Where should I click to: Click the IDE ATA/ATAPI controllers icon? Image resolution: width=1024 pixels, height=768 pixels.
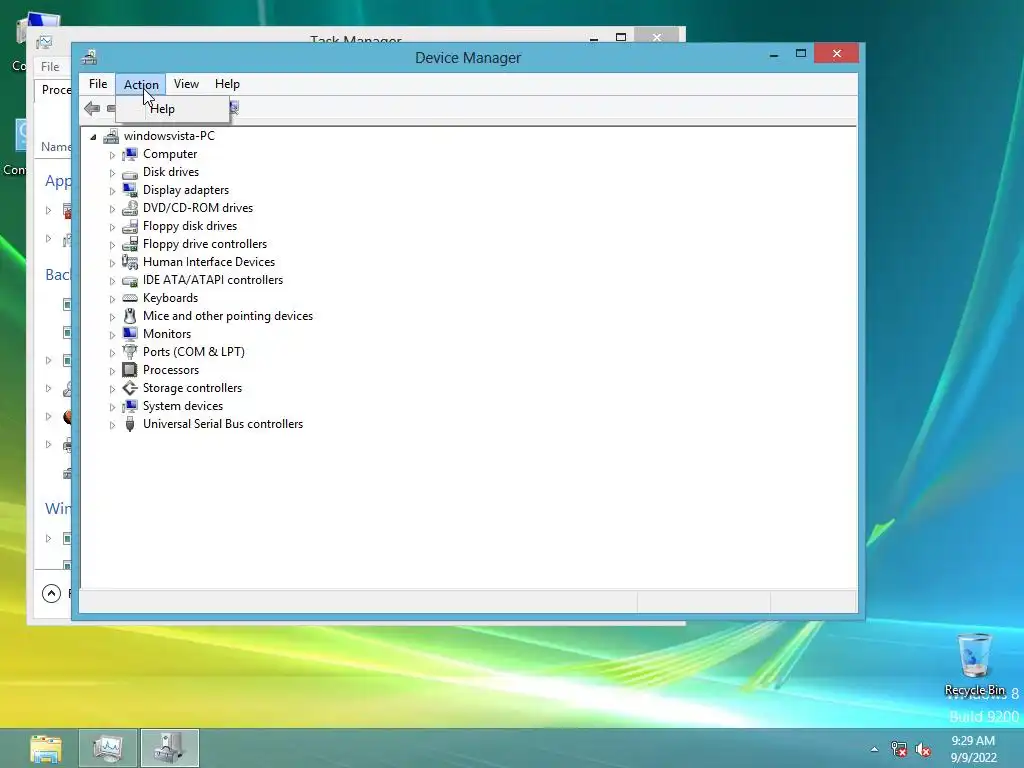130,280
